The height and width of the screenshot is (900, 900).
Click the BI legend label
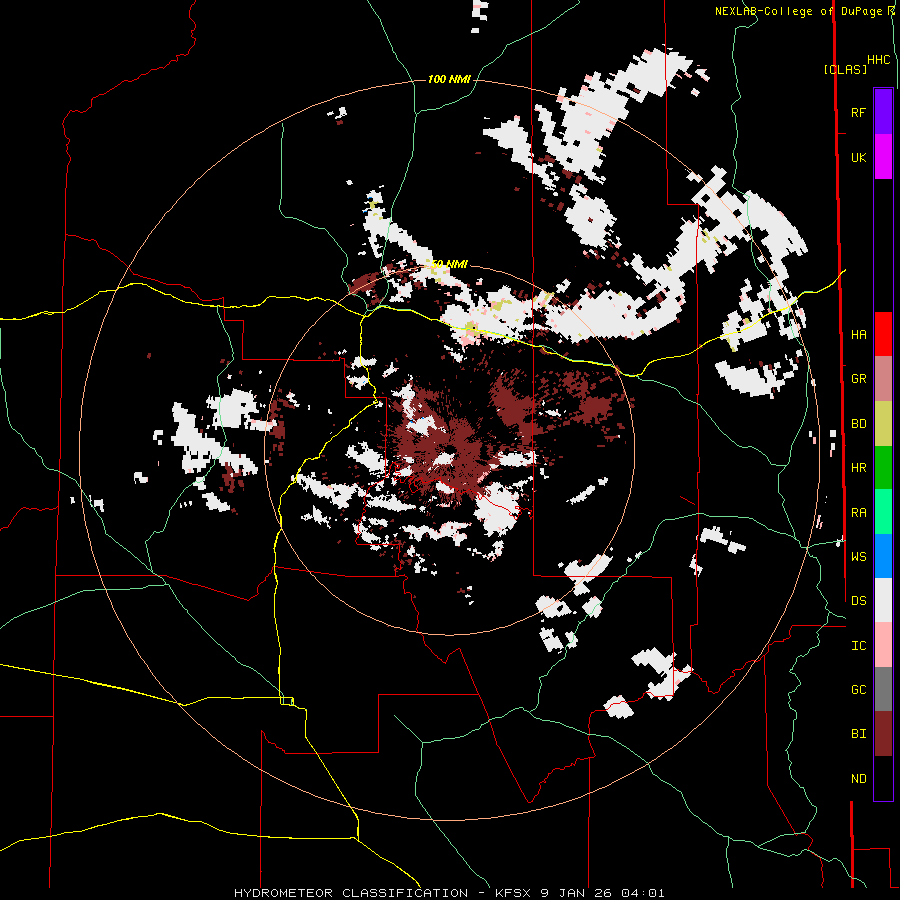[858, 734]
